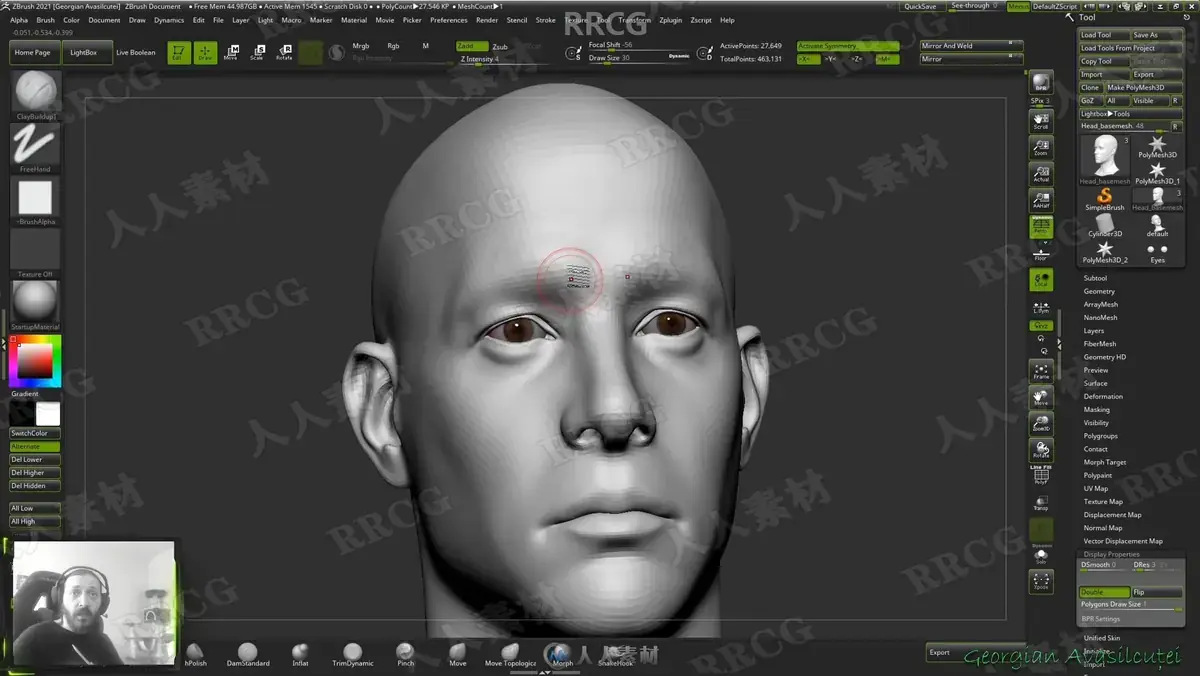The image size is (1200, 676).
Task: Click the Del Hidden button
Action: (34, 486)
